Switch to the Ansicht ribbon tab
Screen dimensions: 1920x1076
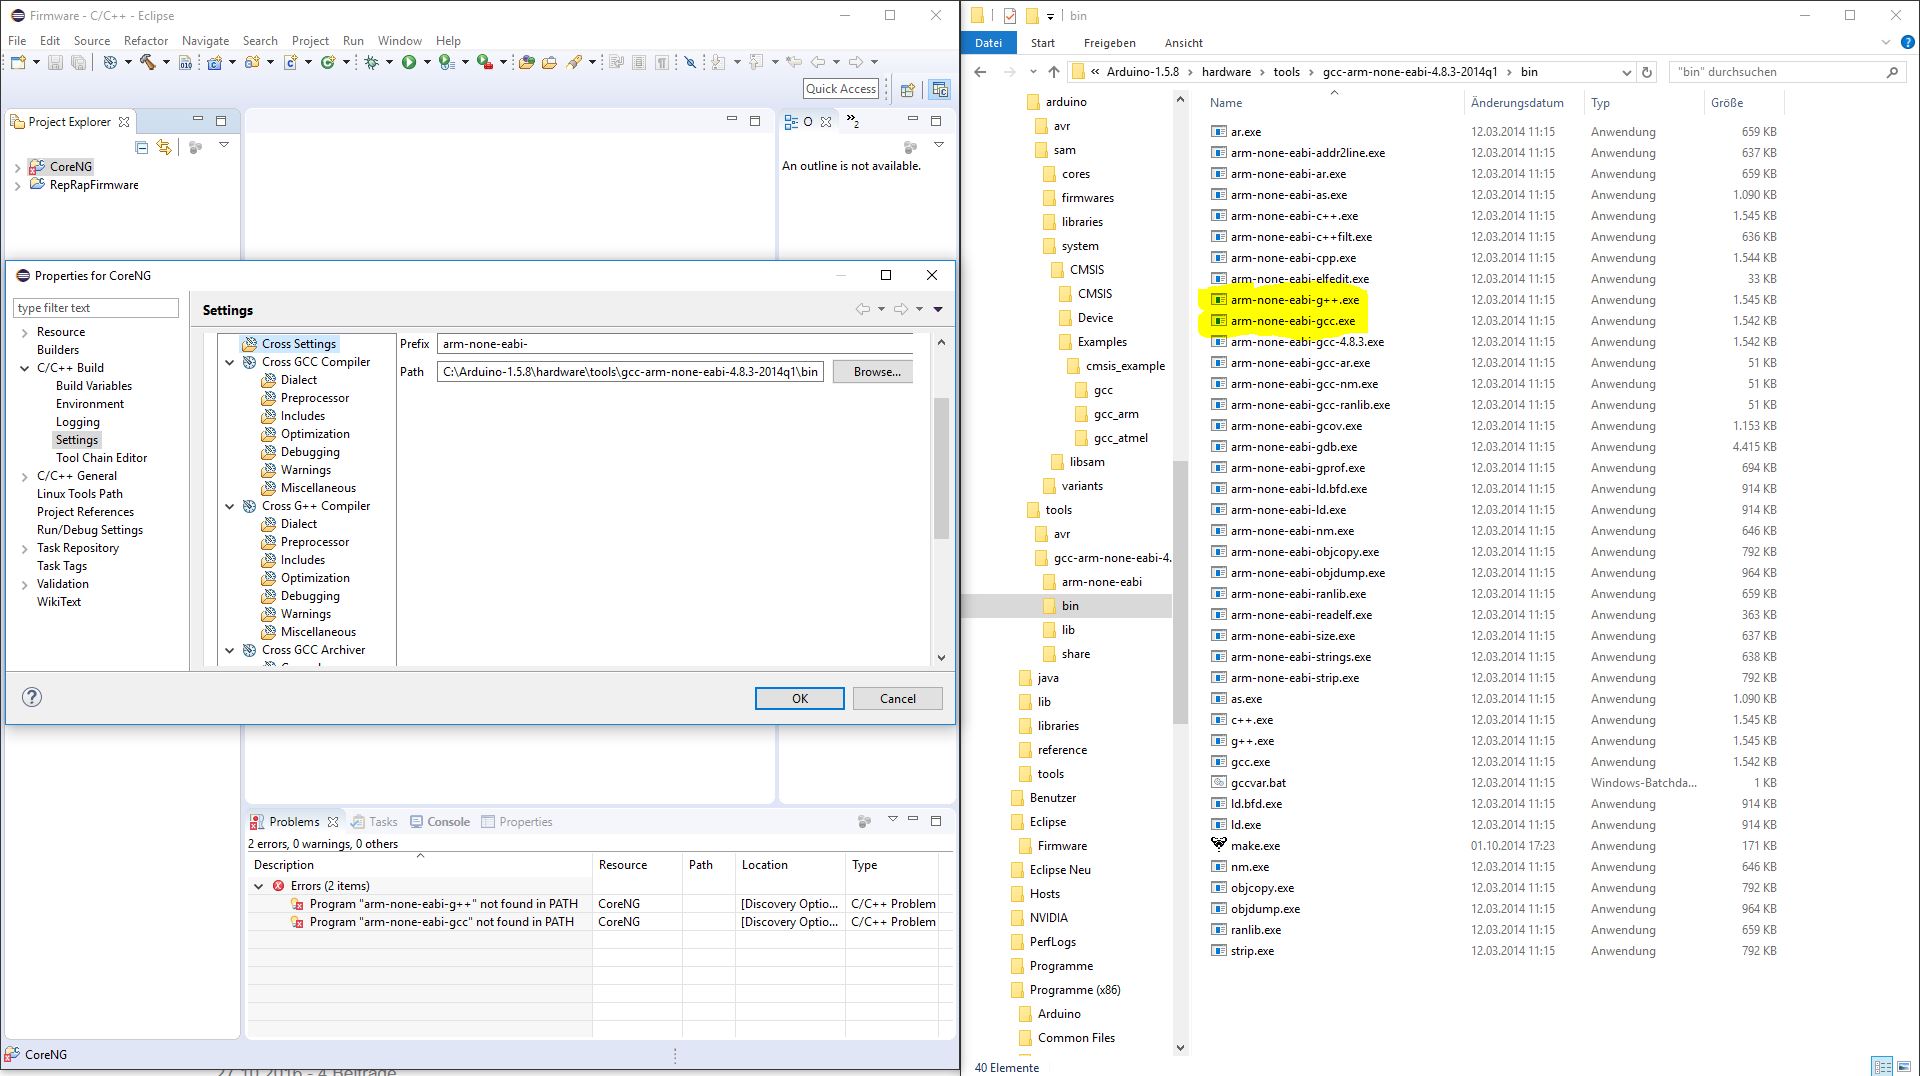[x=1184, y=43]
